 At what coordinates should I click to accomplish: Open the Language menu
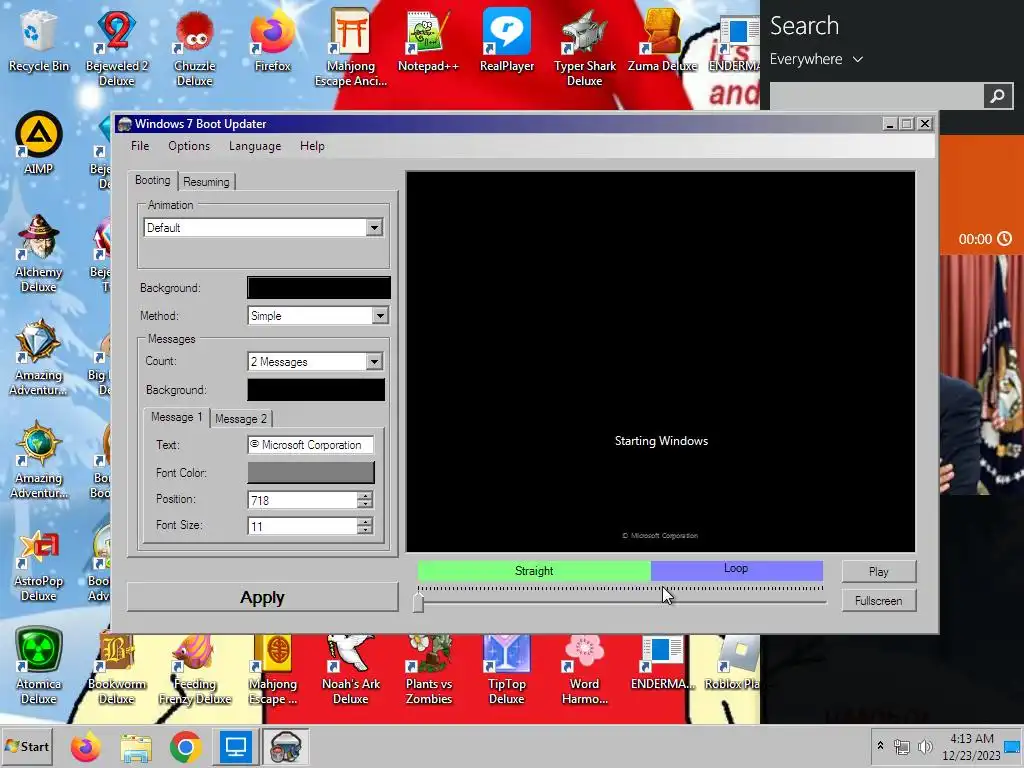click(x=255, y=146)
